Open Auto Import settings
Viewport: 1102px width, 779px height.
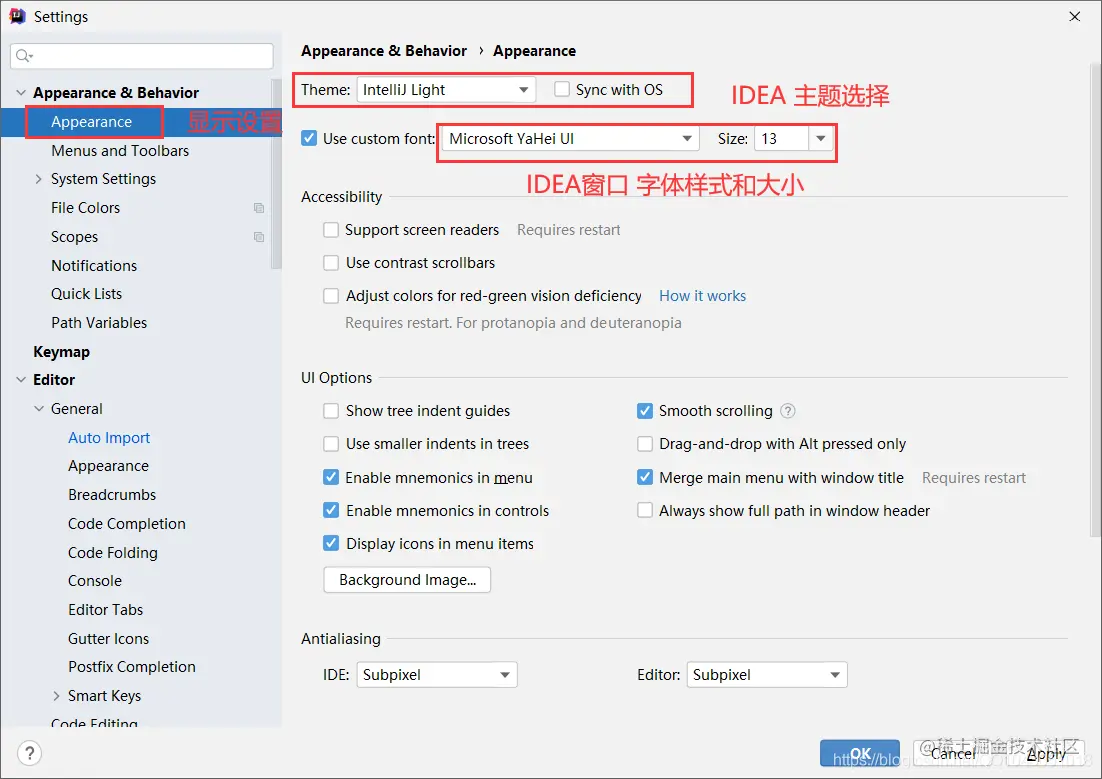109,437
